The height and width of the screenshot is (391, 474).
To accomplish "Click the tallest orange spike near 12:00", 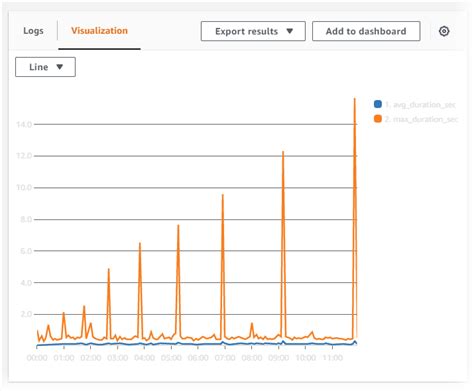I will point(355,99).
